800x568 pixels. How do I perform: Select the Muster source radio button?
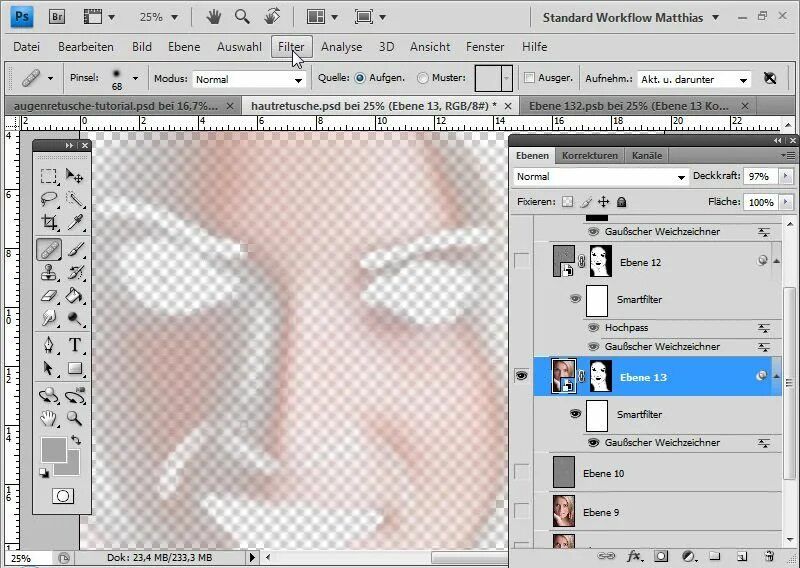click(422, 78)
